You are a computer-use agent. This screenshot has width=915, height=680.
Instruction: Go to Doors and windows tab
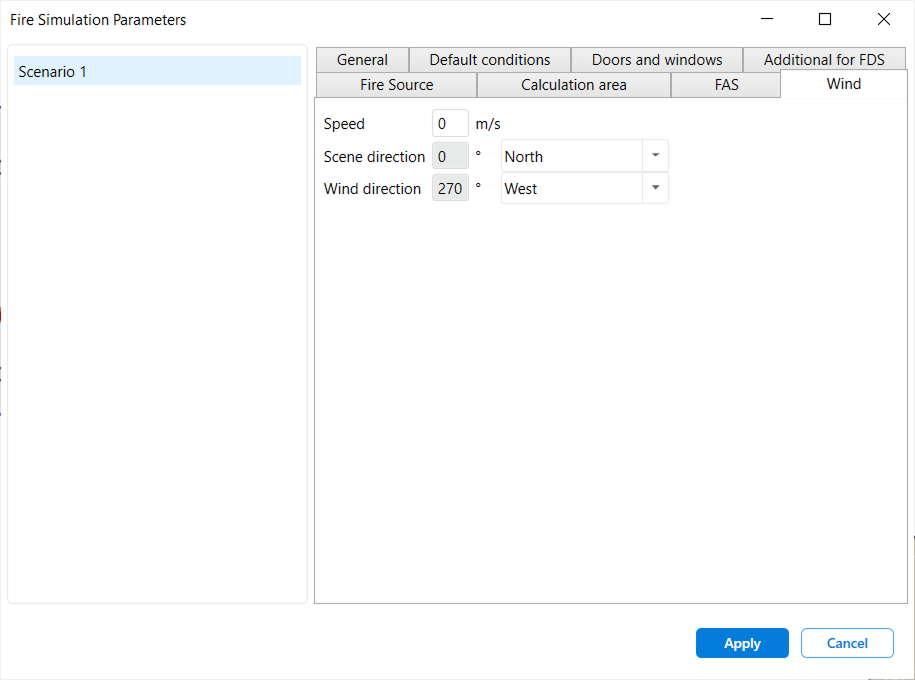tap(657, 60)
